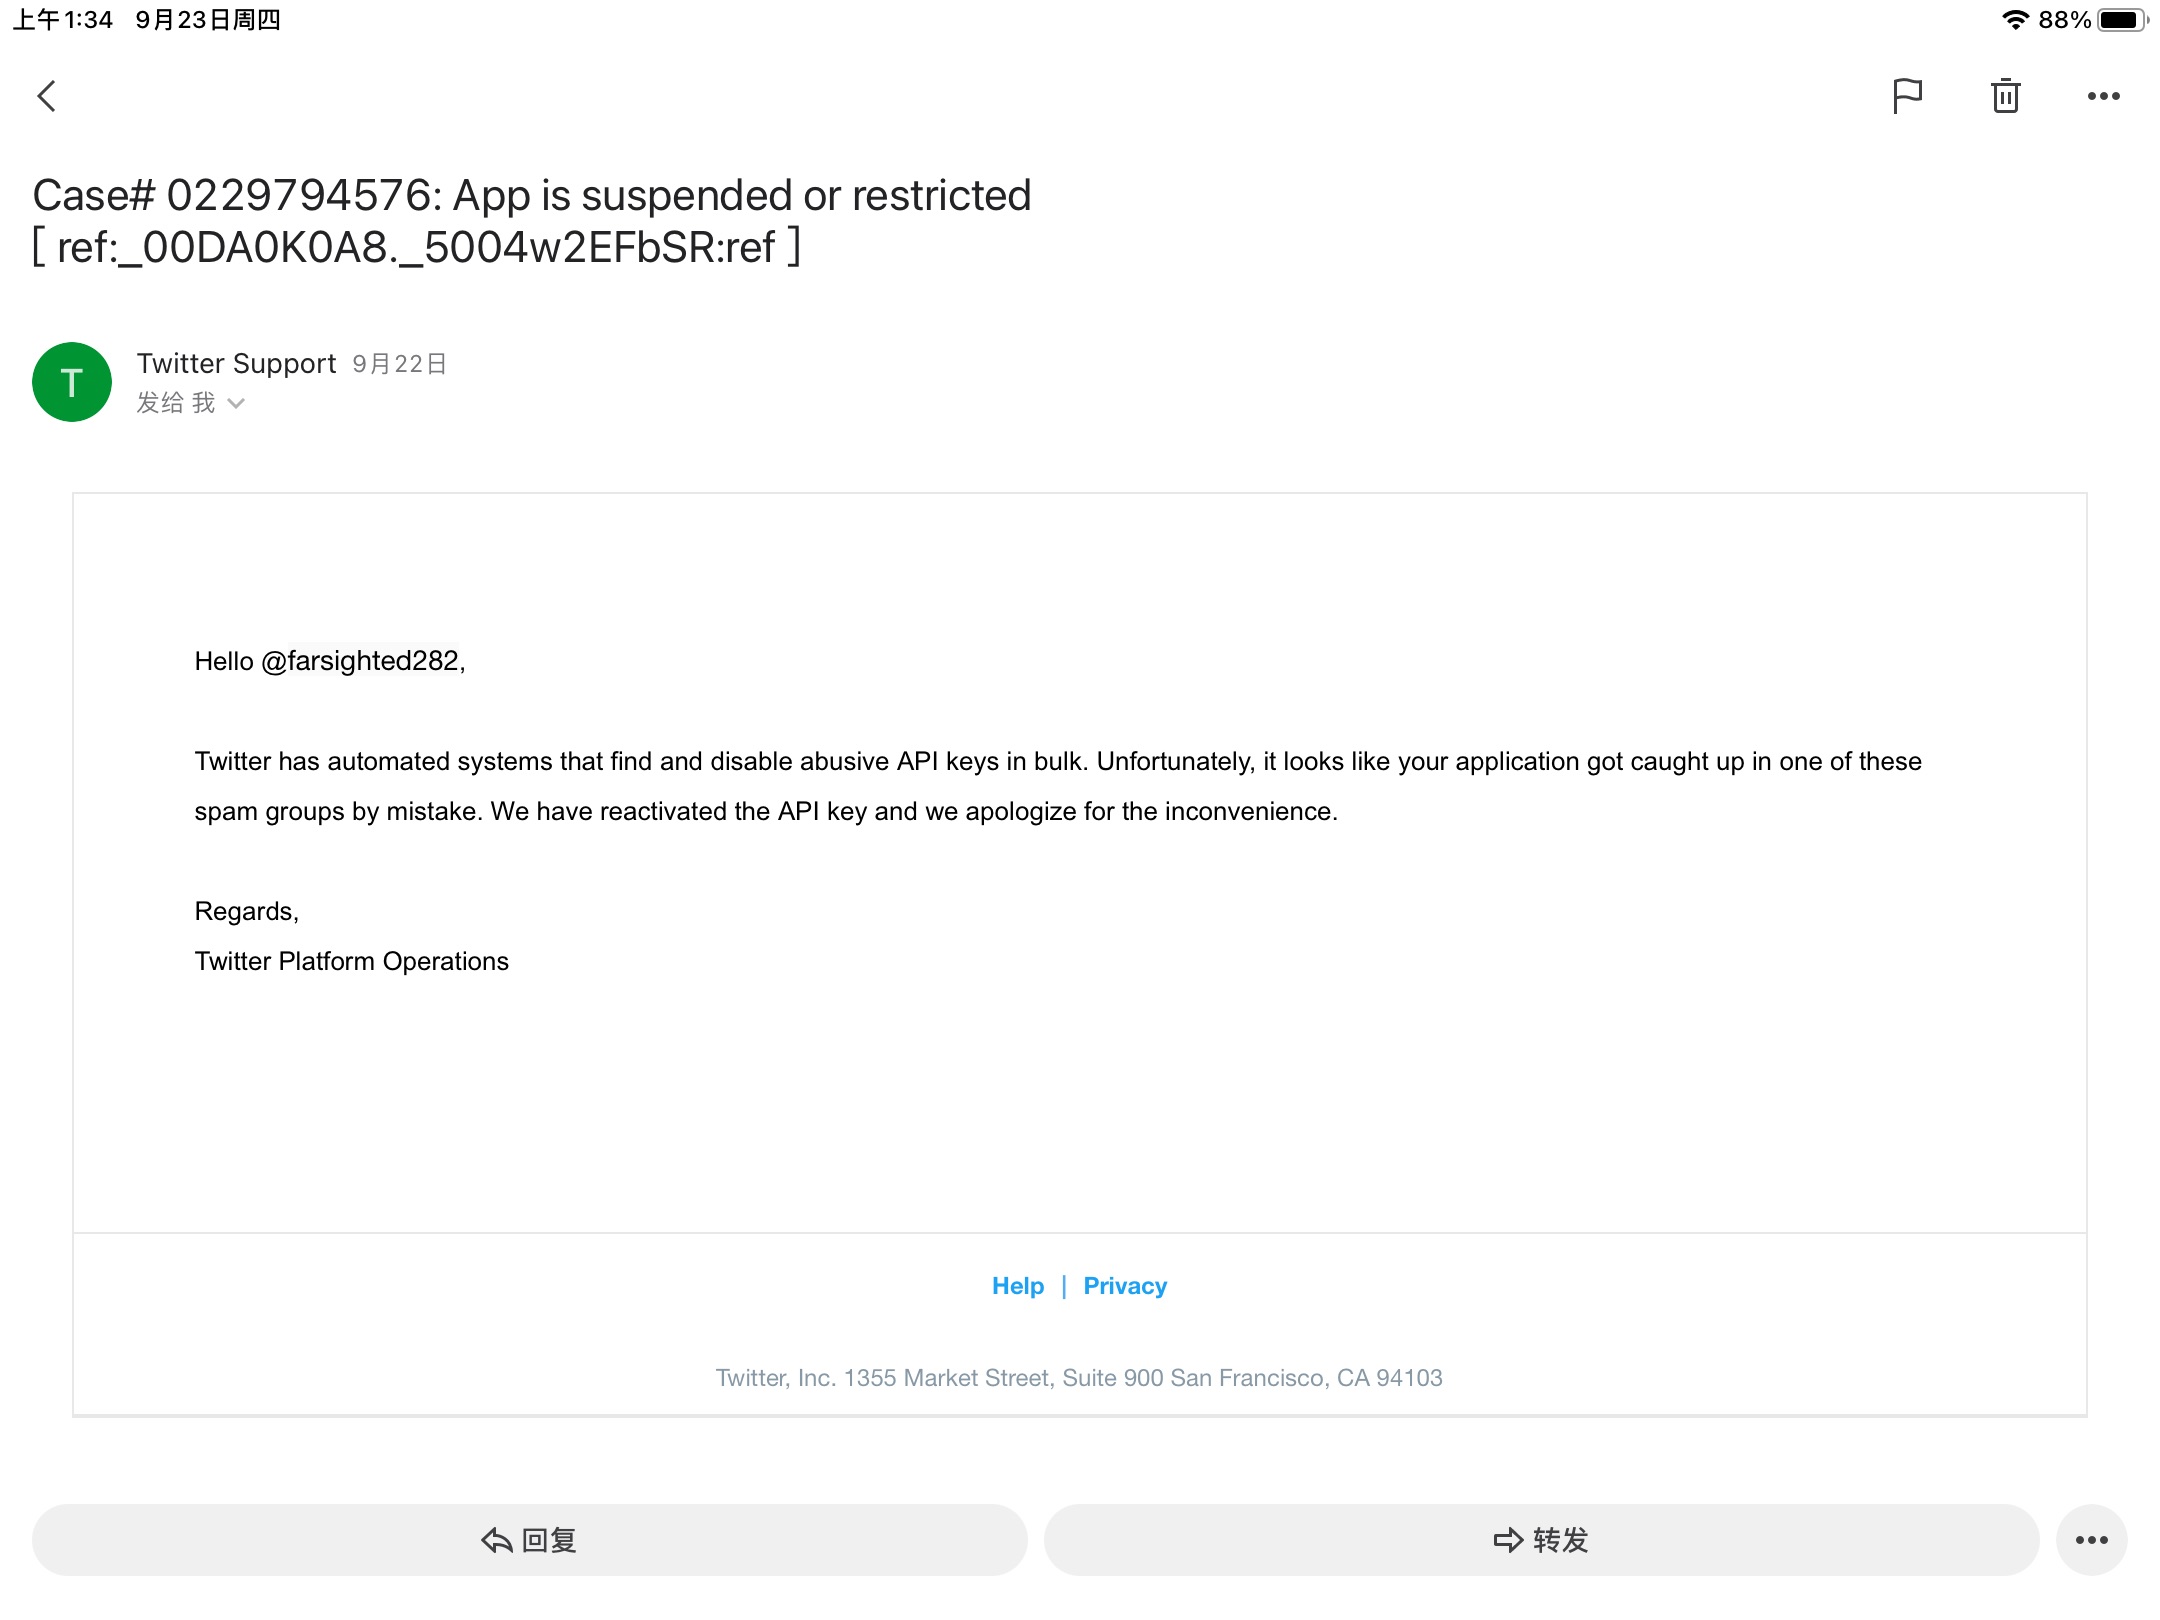The height and width of the screenshot is (1620, 2160).
Task: Open bottom-right more actions button
Action: click(2091, 1540)
